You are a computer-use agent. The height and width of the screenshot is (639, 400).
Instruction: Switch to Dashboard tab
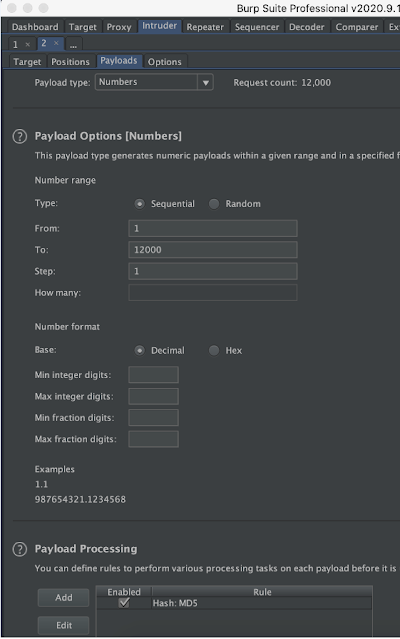tap(35, 27)
